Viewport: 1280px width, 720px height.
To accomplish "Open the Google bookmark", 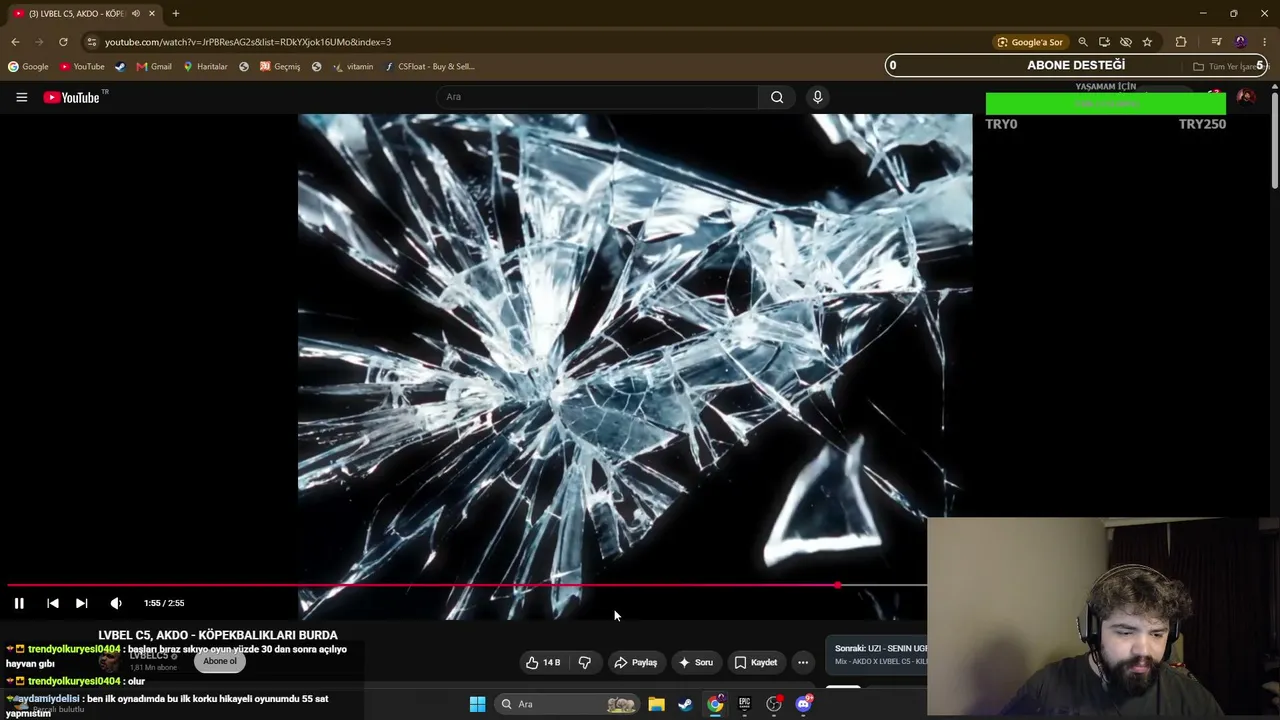I will click(x=28, y=67).
